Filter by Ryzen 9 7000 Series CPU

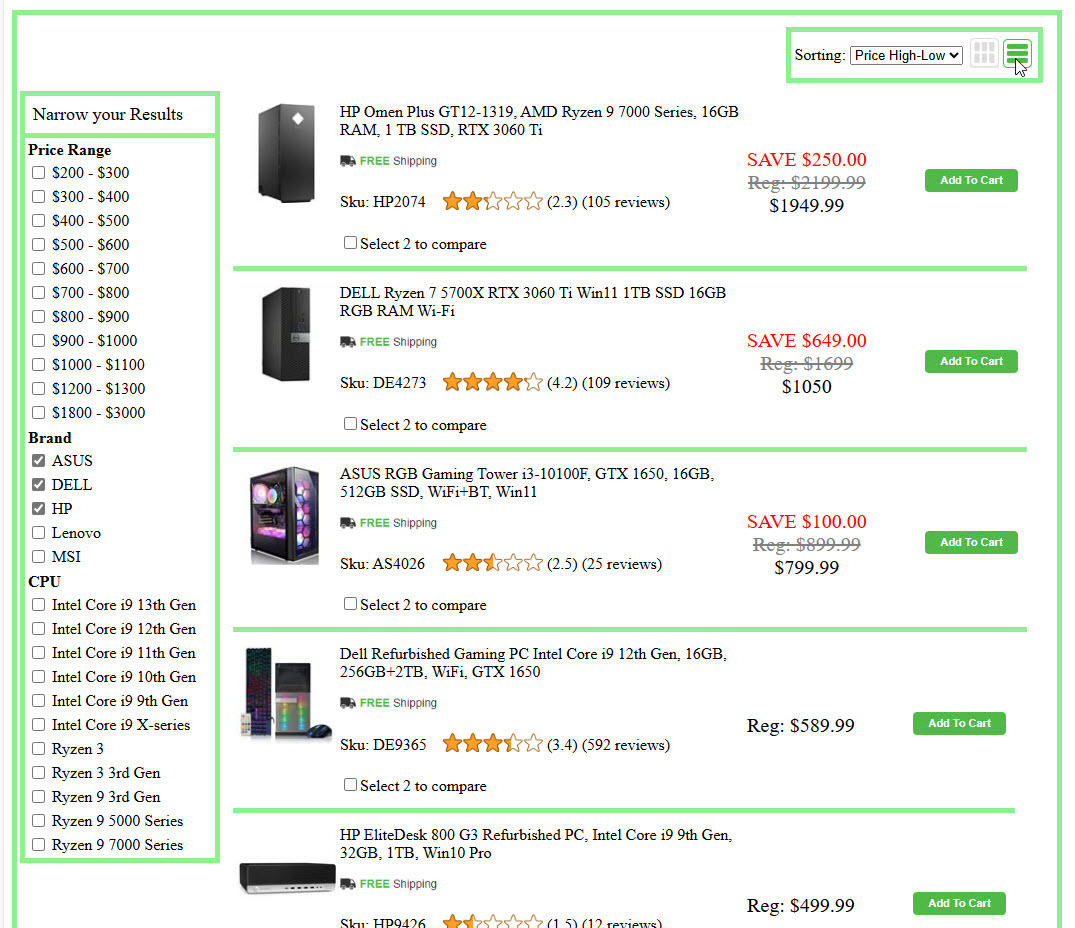(x=39, y=845)
